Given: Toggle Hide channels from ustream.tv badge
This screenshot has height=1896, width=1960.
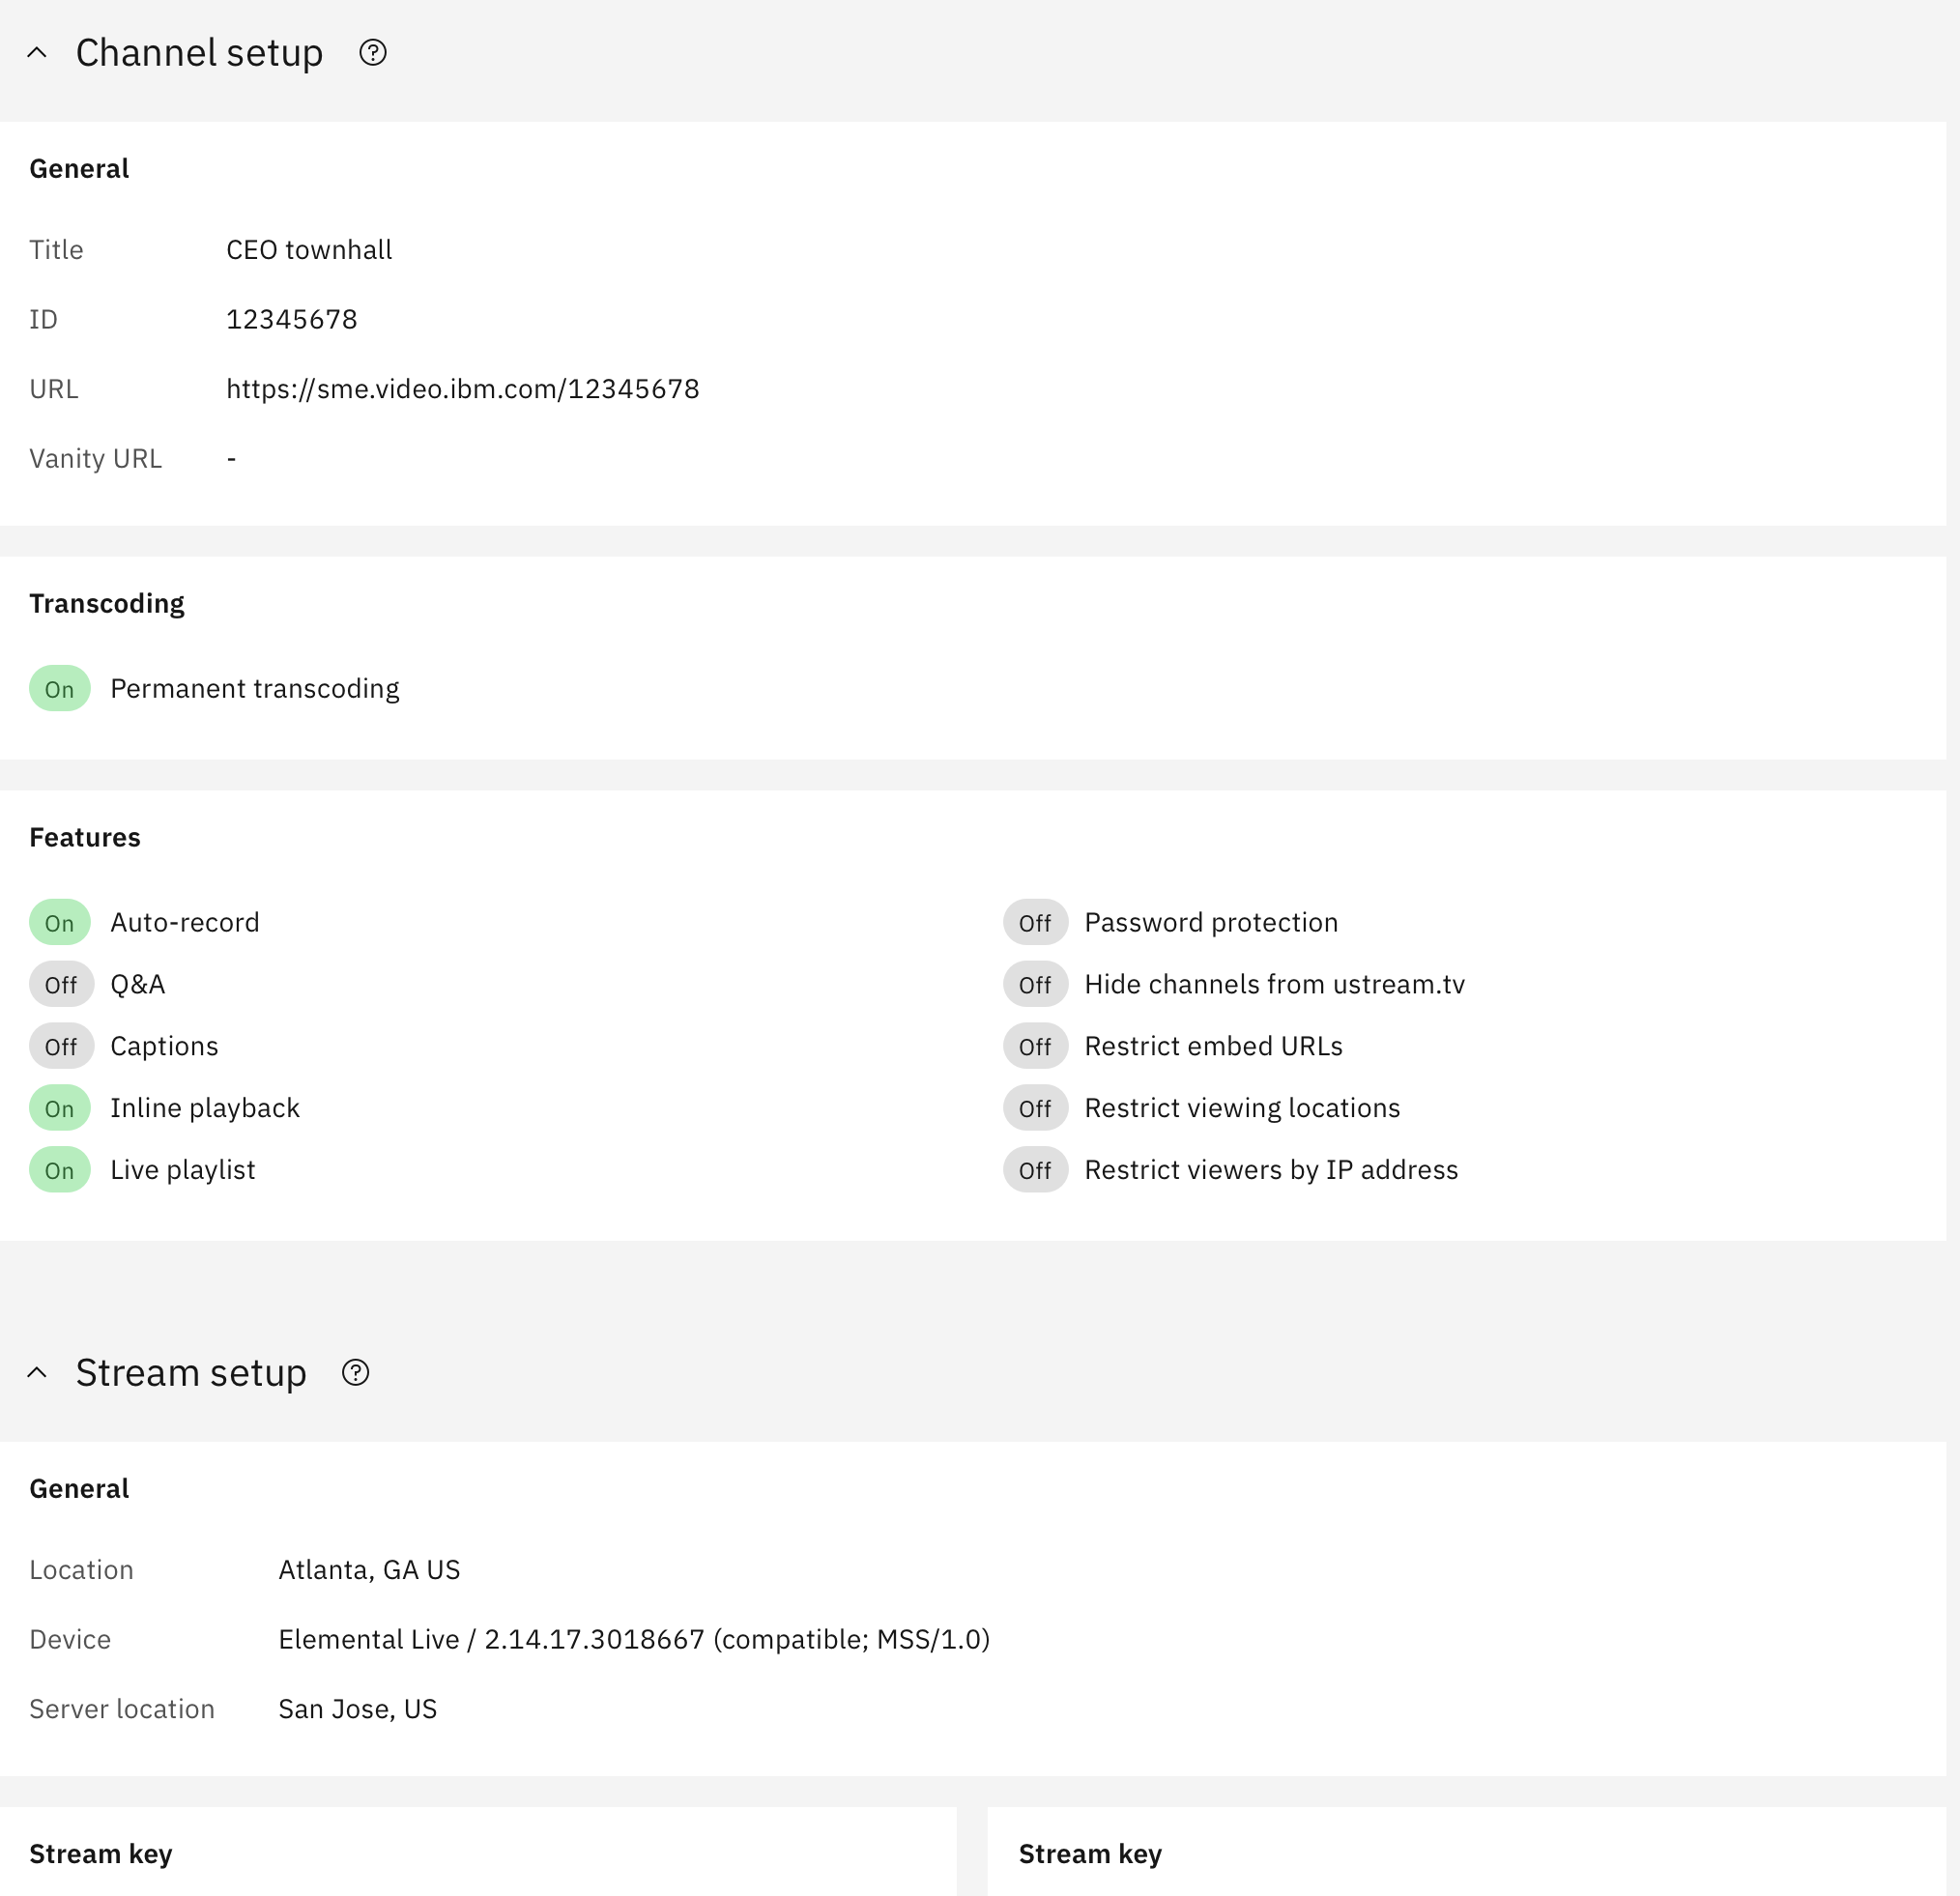Looking at the screenshot, I should [x=1035, y=985].
